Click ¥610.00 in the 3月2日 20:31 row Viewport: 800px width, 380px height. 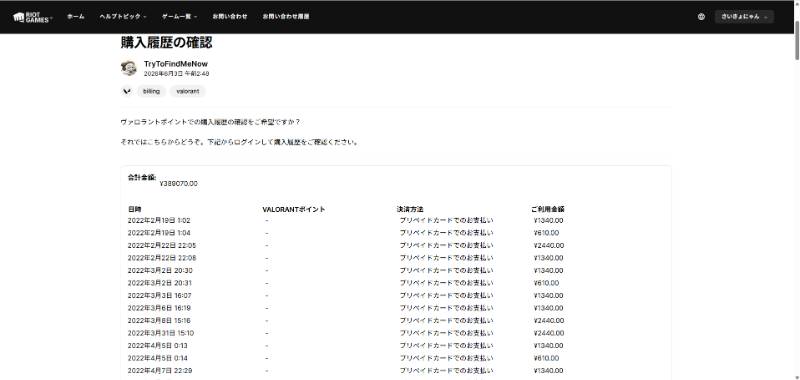[546, 283]
